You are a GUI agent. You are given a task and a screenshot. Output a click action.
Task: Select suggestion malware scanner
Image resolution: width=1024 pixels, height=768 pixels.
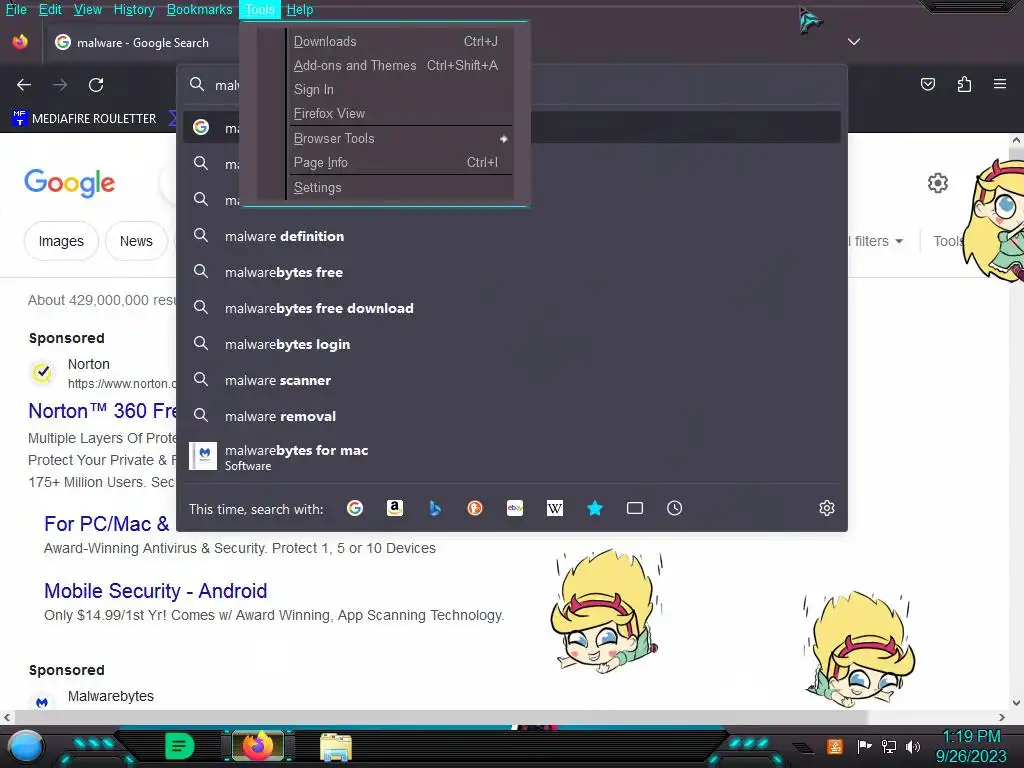[x=512, y=380]
